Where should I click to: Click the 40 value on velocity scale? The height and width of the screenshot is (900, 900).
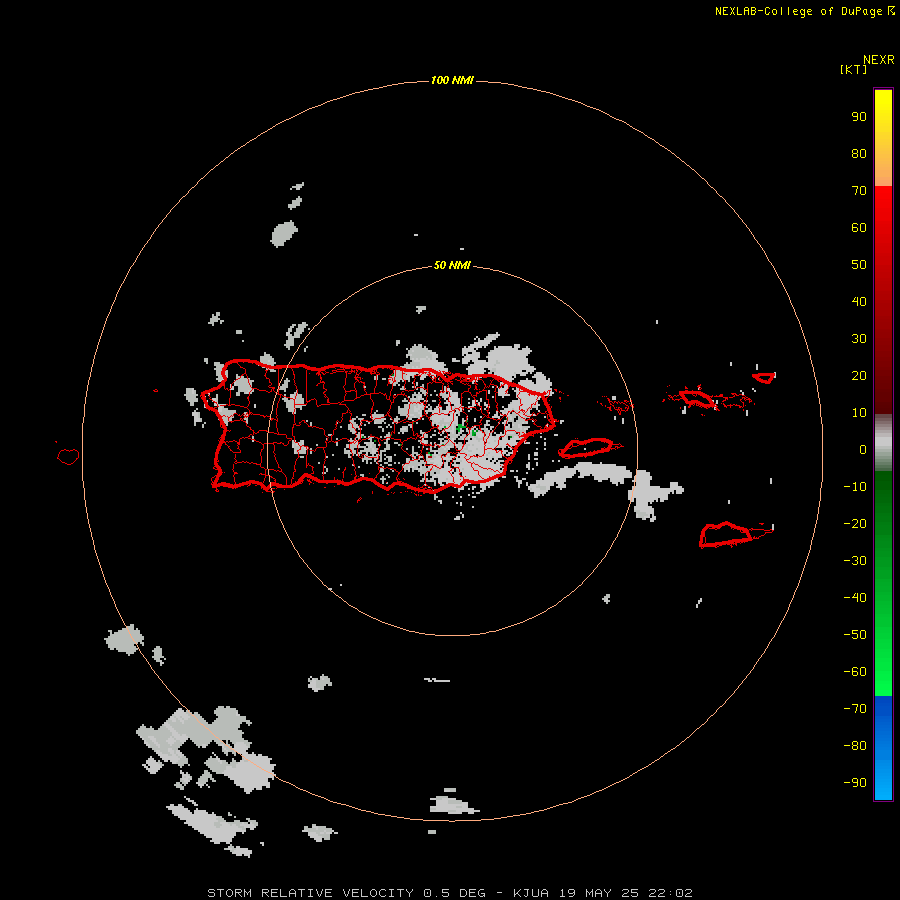859,301
